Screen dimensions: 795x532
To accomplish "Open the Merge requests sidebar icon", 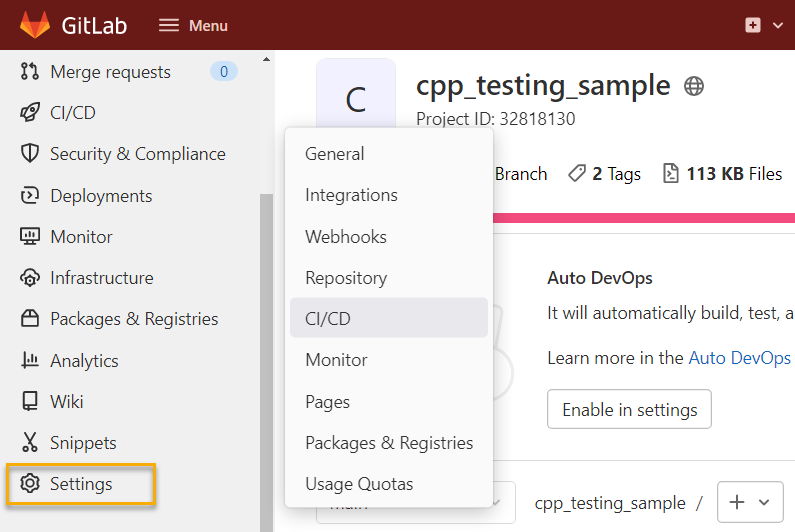I will pyautogui.click(x=30, y=72).
